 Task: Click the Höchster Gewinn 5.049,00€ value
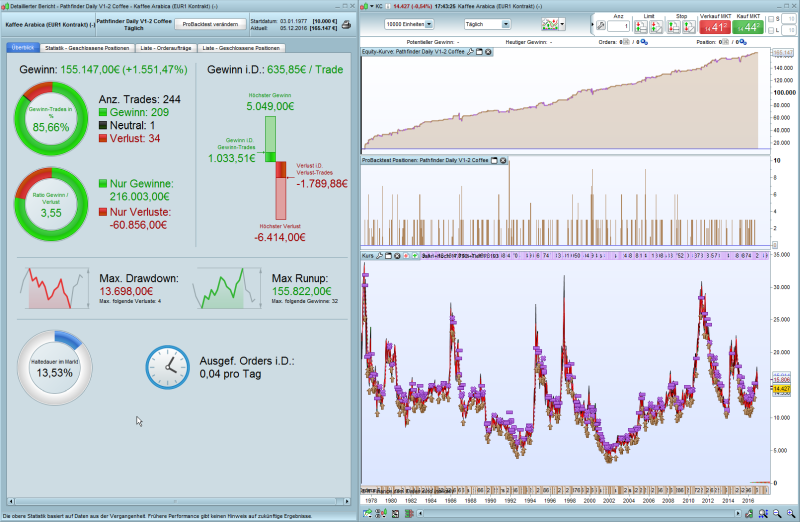coord(270,106)
